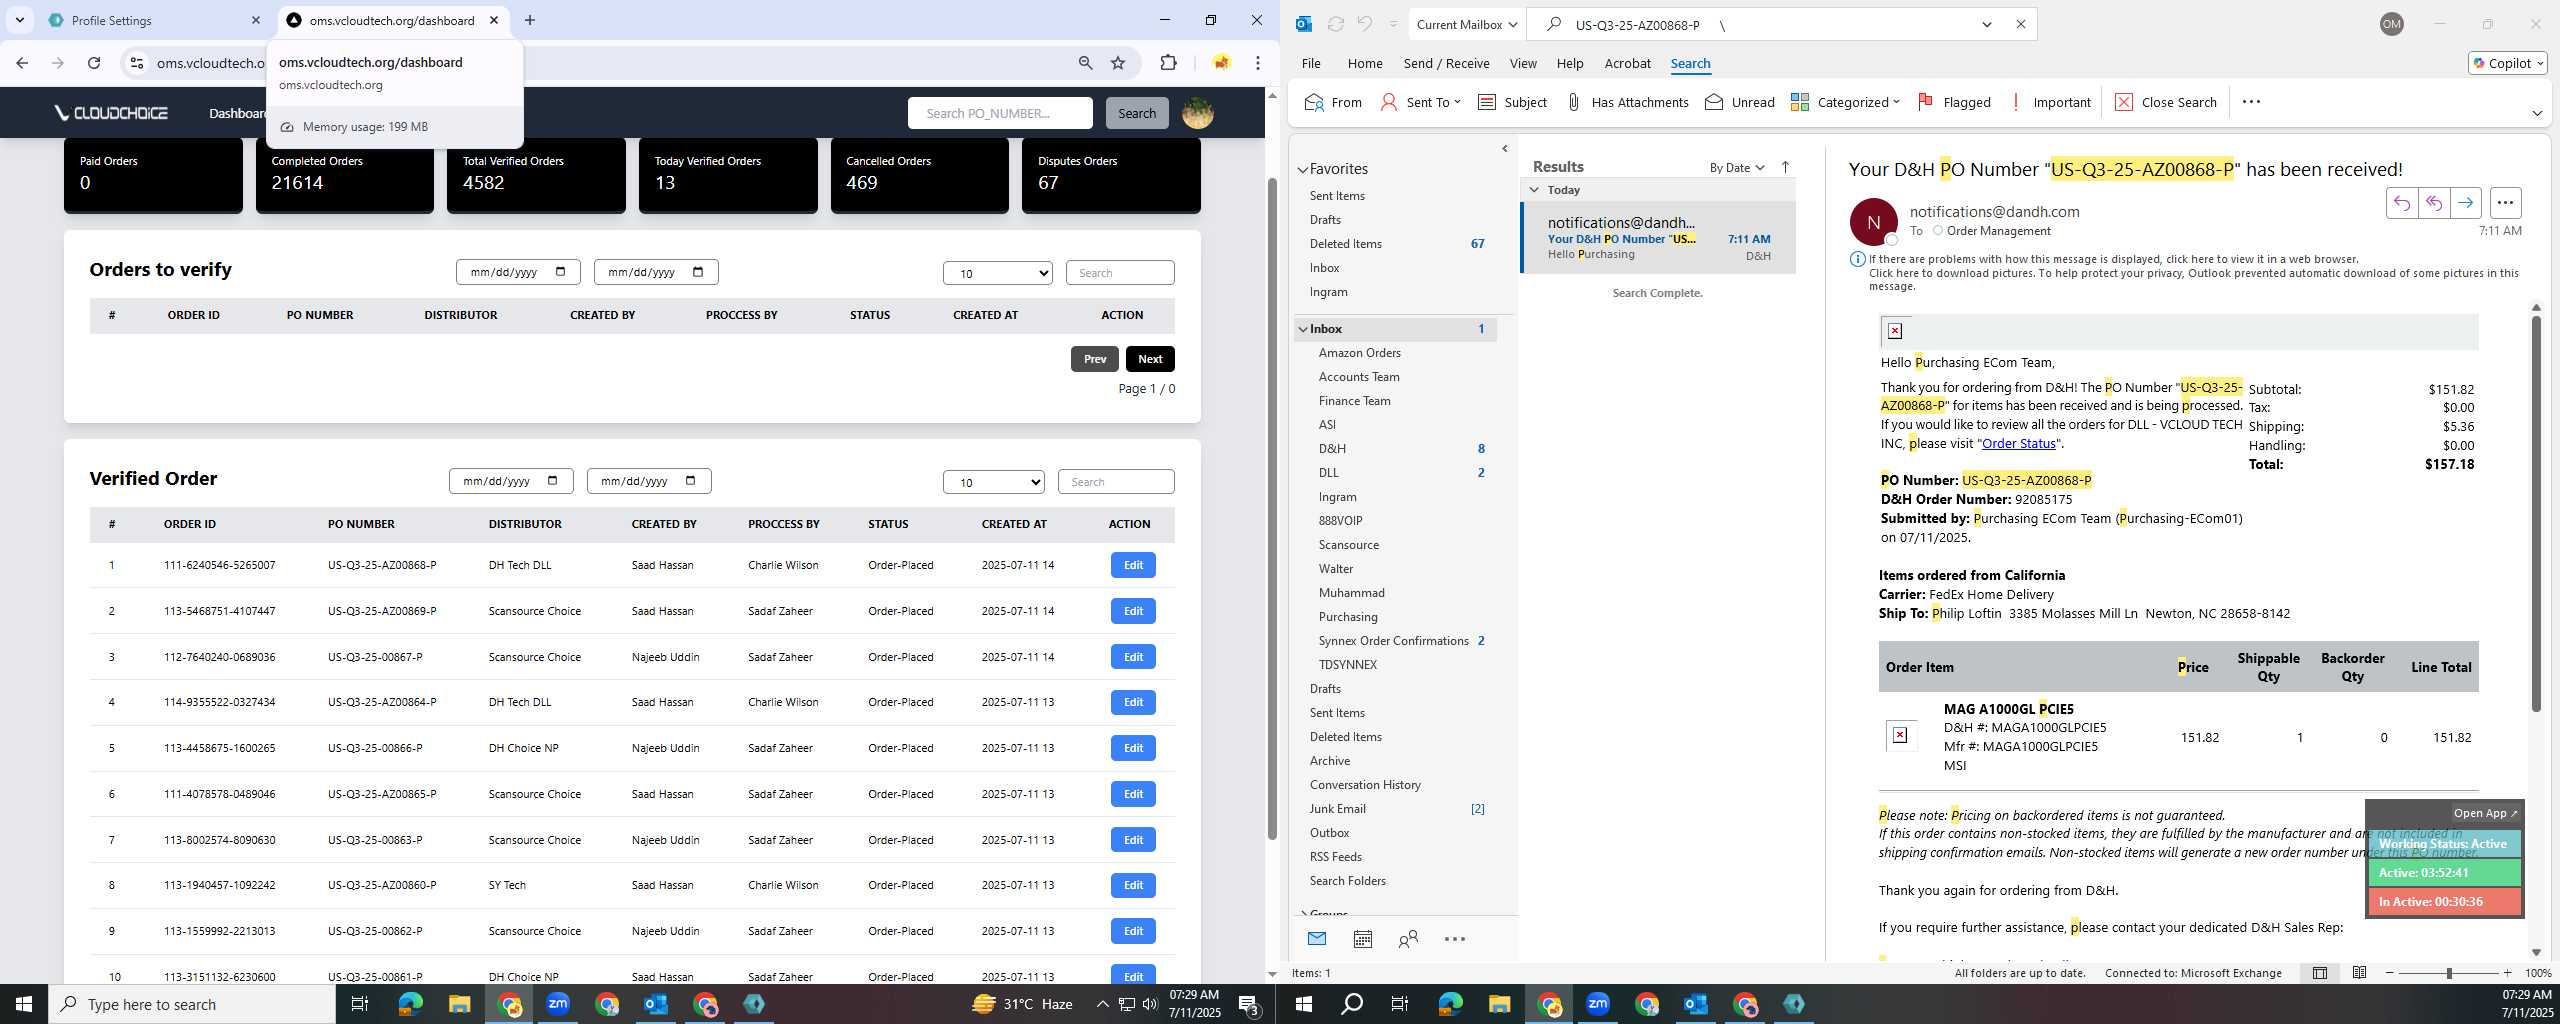Click Close Search in Outlook ribbon

click(x=2166, y=102)
